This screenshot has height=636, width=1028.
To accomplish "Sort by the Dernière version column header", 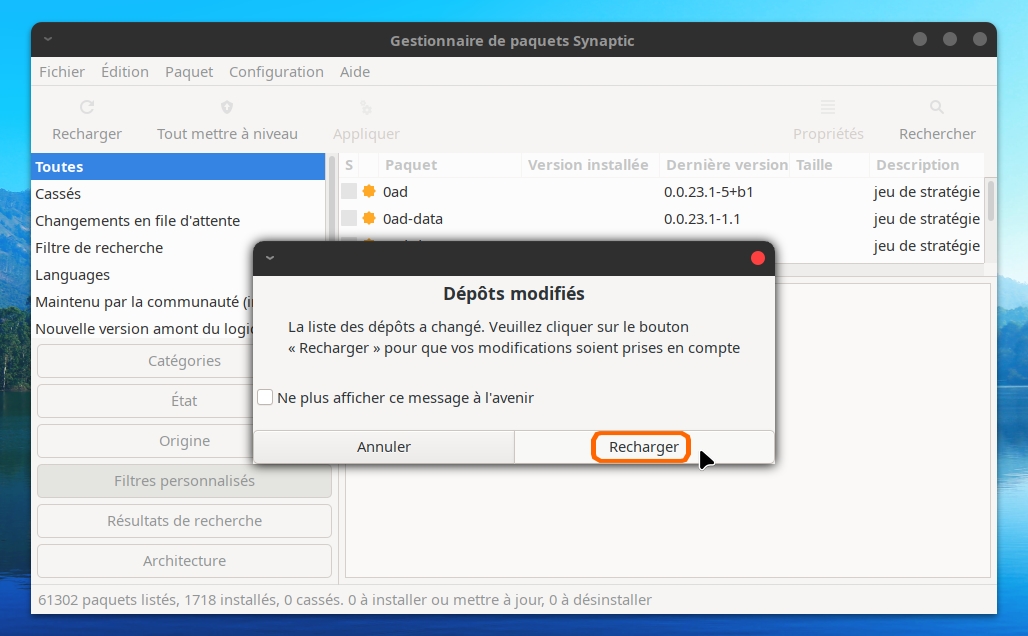I will tap(726, 165).
